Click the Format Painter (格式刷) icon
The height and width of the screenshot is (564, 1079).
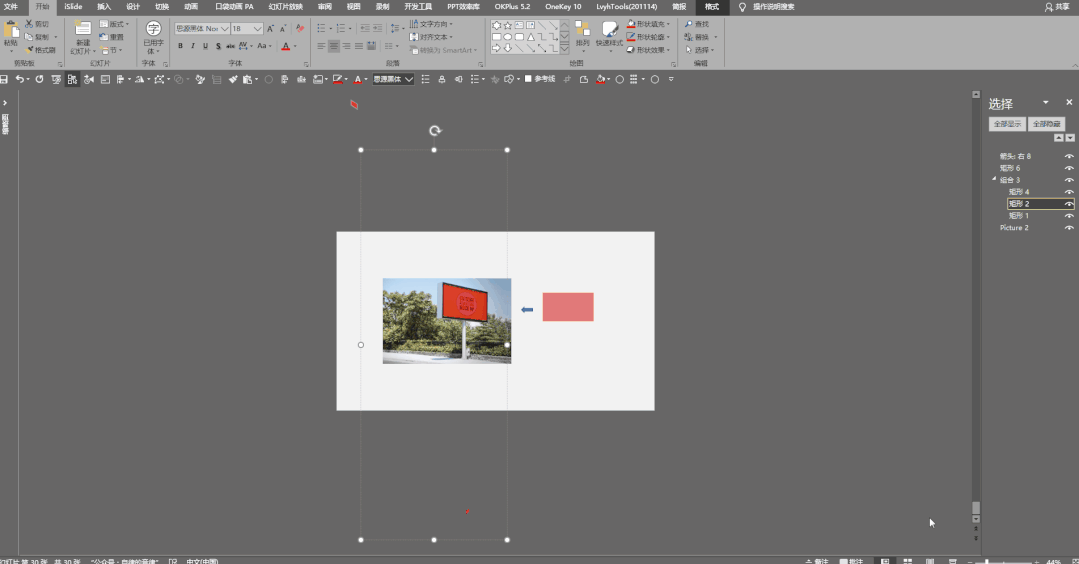click(44, 50)
